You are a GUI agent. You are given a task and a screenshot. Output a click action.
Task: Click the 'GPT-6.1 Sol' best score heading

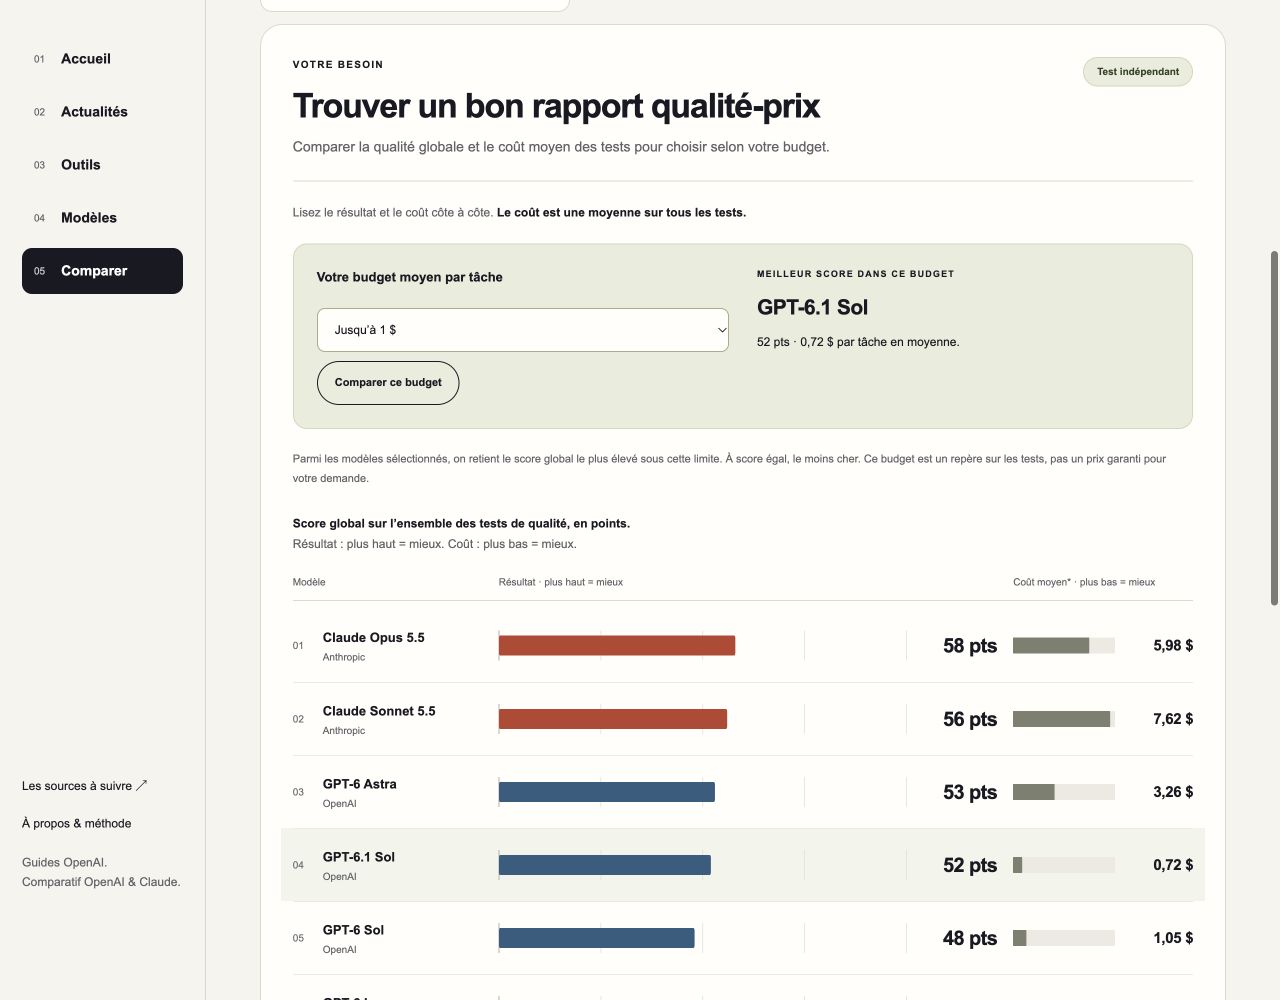coord(812,308)
